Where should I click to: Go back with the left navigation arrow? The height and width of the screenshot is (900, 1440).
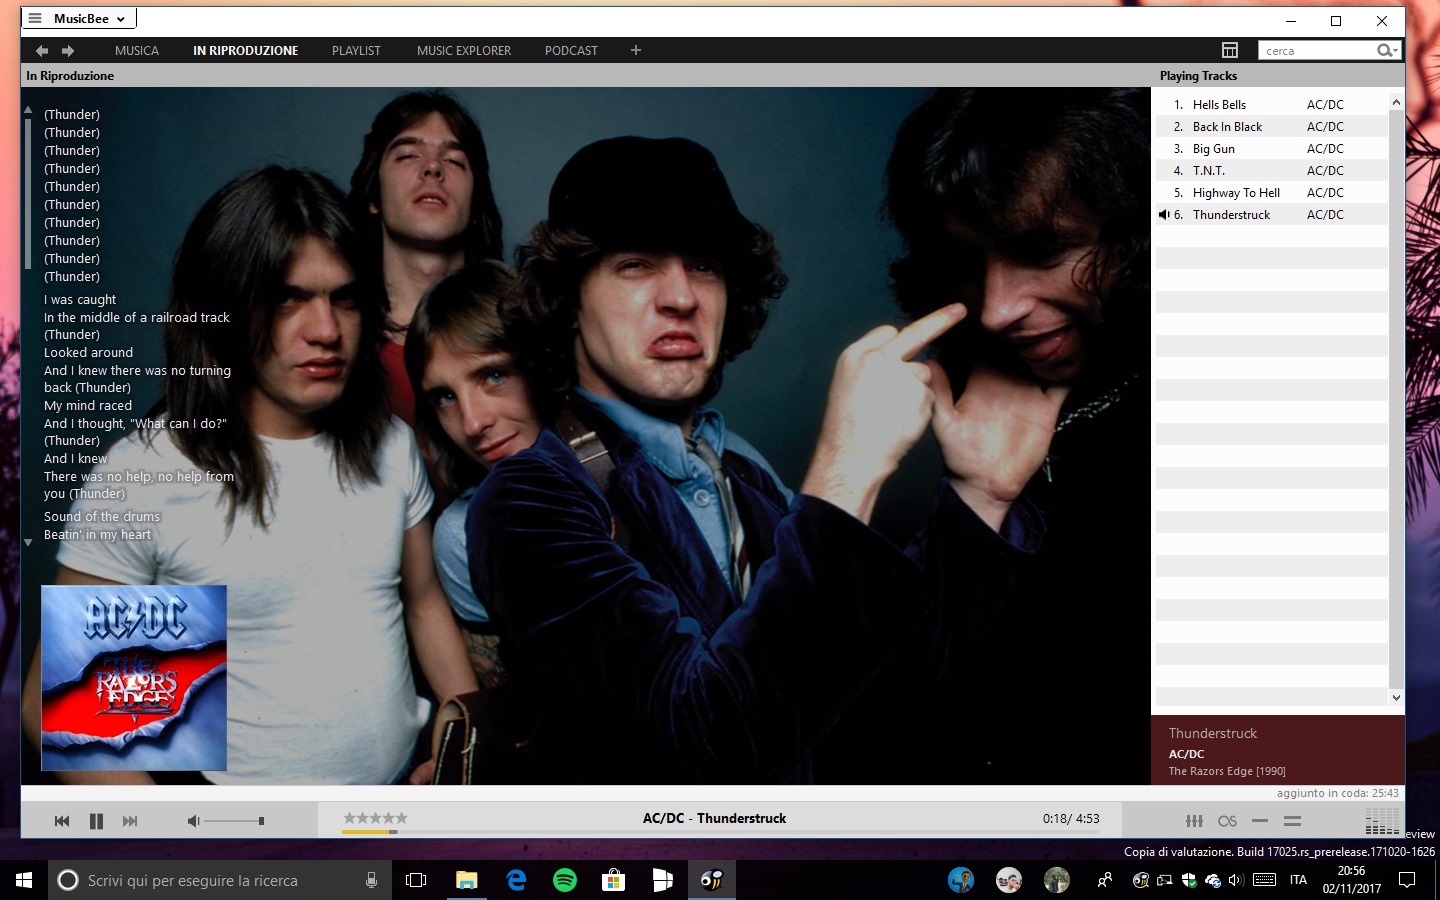(x=42, y=50)
